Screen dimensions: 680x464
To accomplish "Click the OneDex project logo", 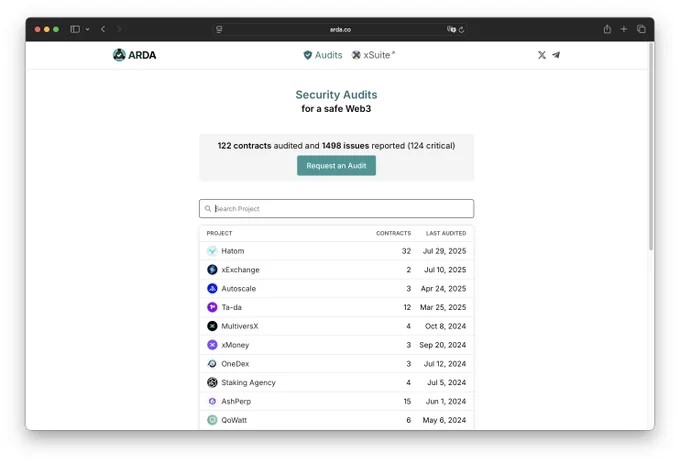I will coord(212,364).
